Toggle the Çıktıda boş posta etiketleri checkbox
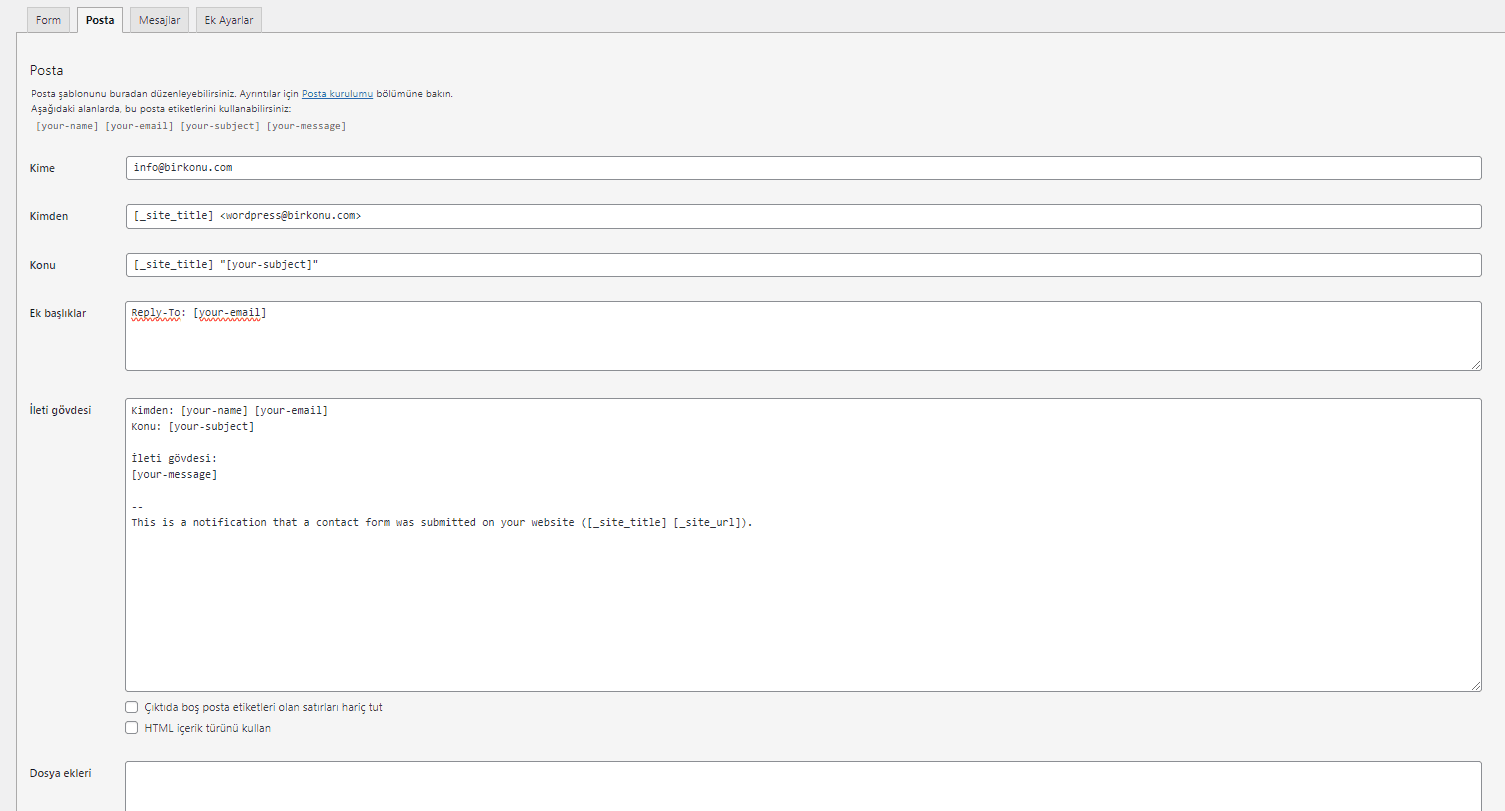 coord(131,706)
